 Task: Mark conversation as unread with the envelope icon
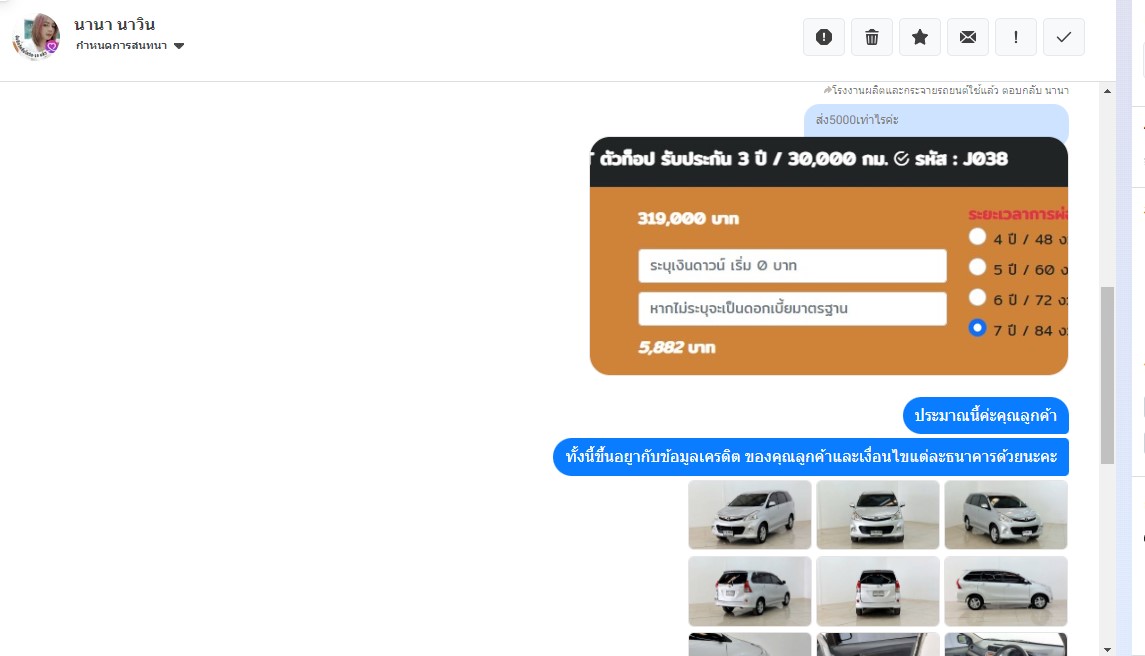point(968,37)
